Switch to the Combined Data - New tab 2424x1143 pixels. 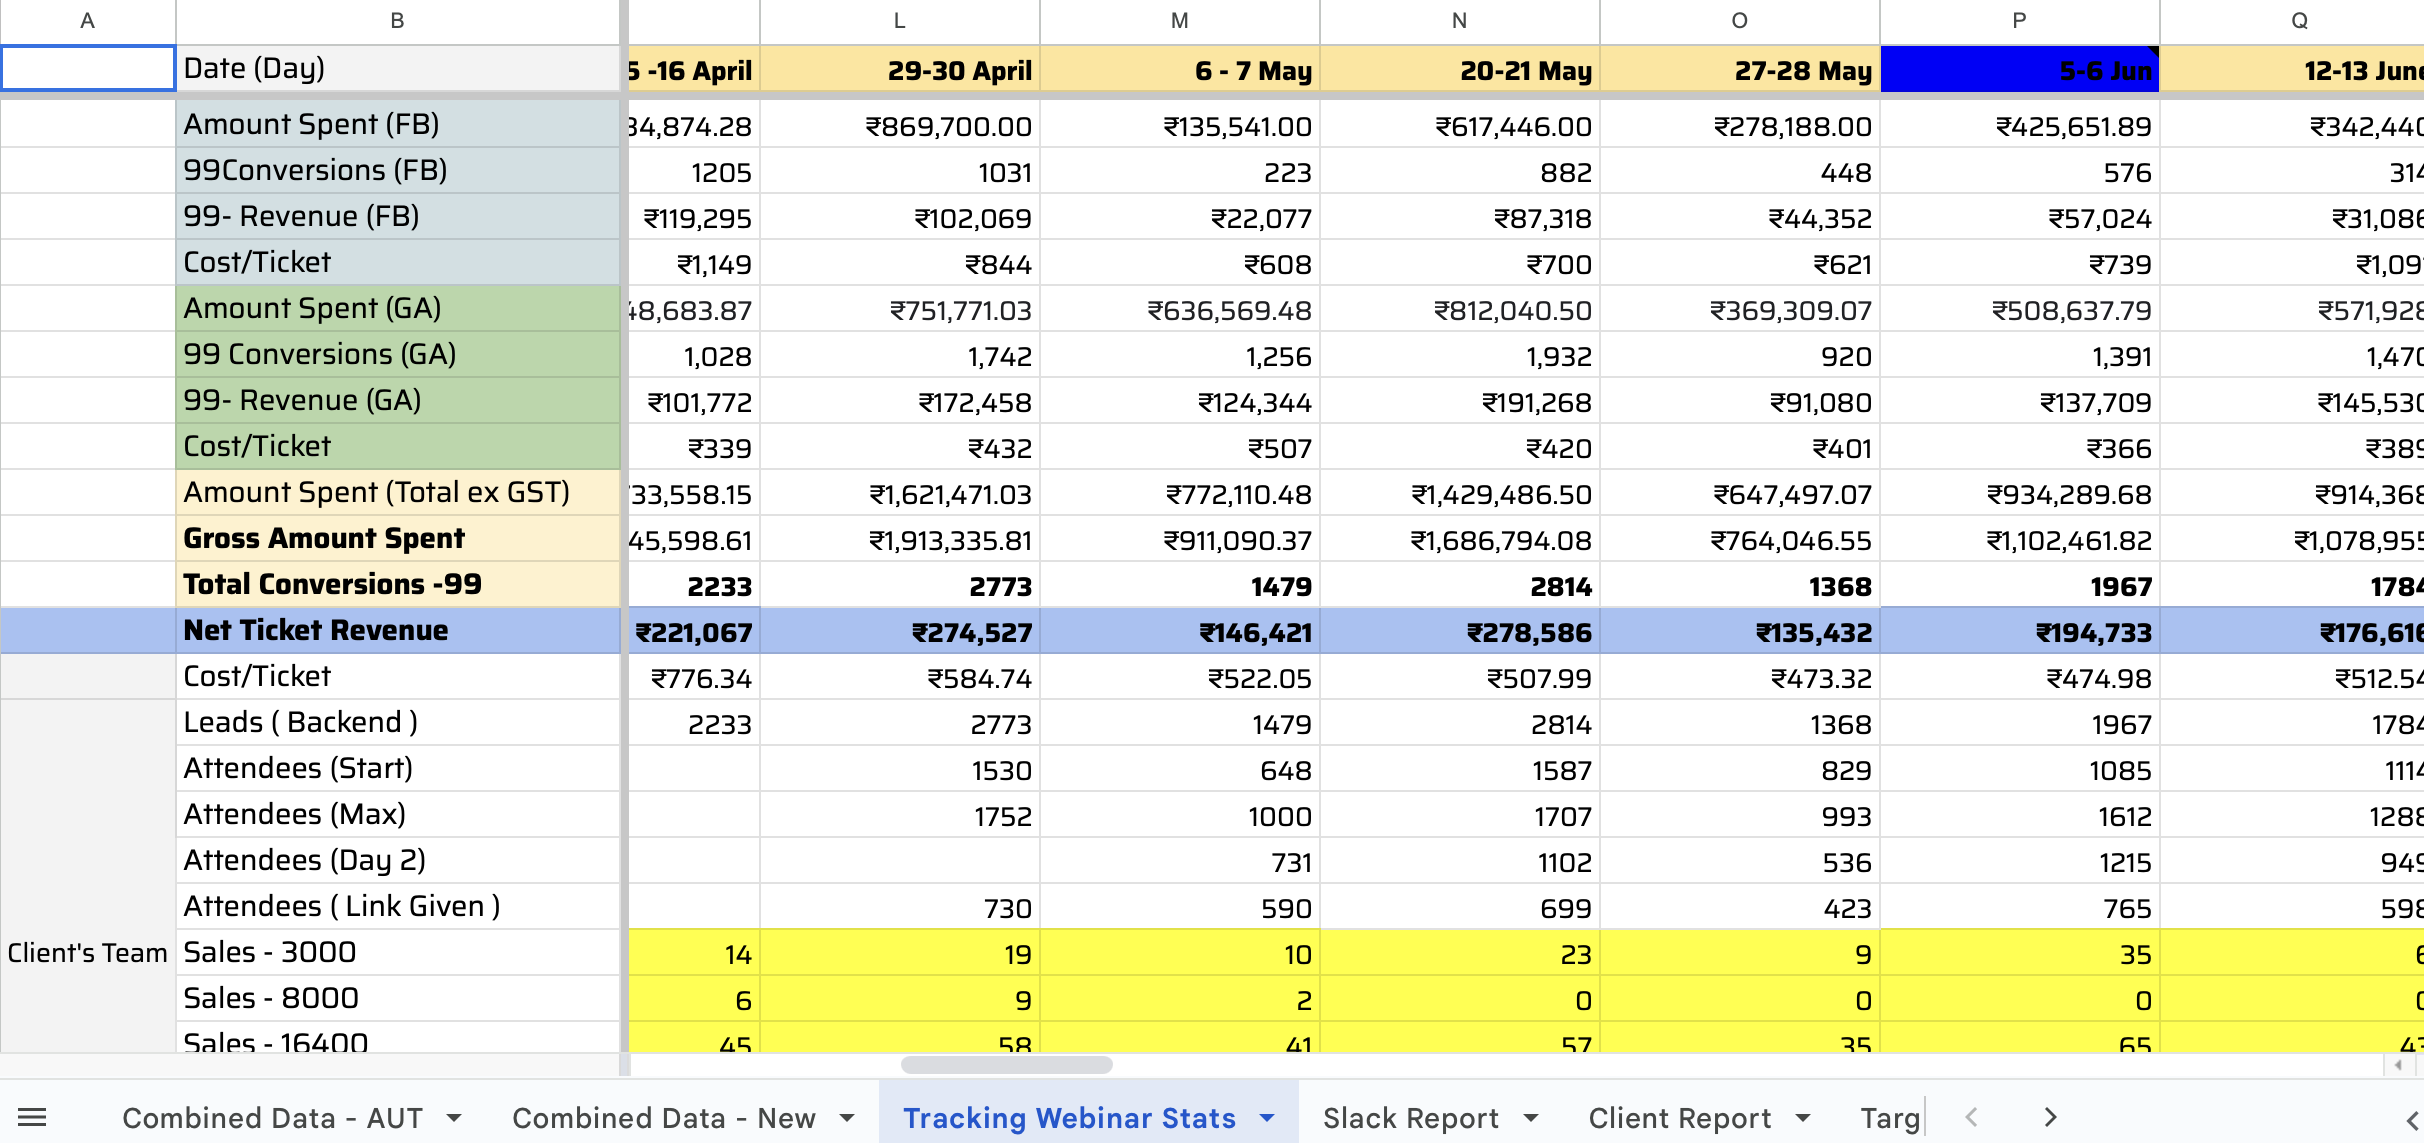pos(664,1117)
